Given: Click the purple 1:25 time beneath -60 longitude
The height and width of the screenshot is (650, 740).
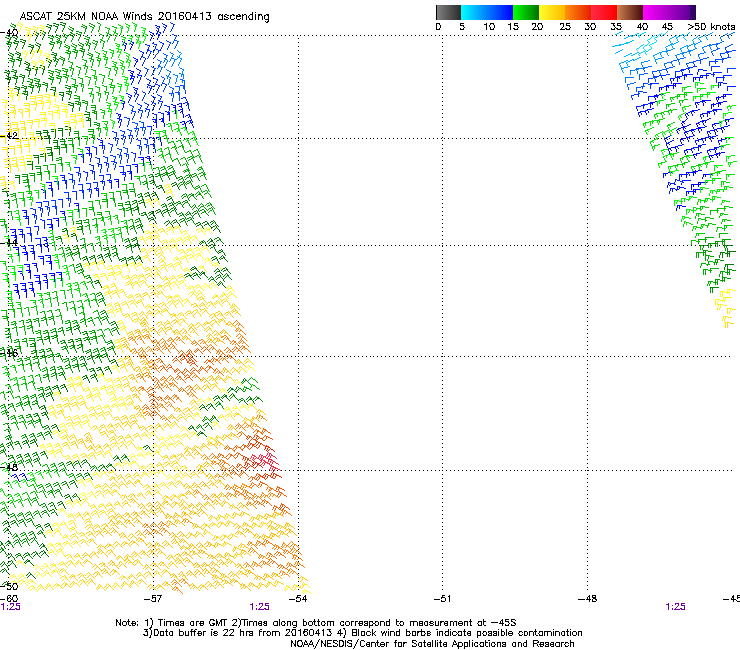Looking at the screenshot, I should [10, 607].
